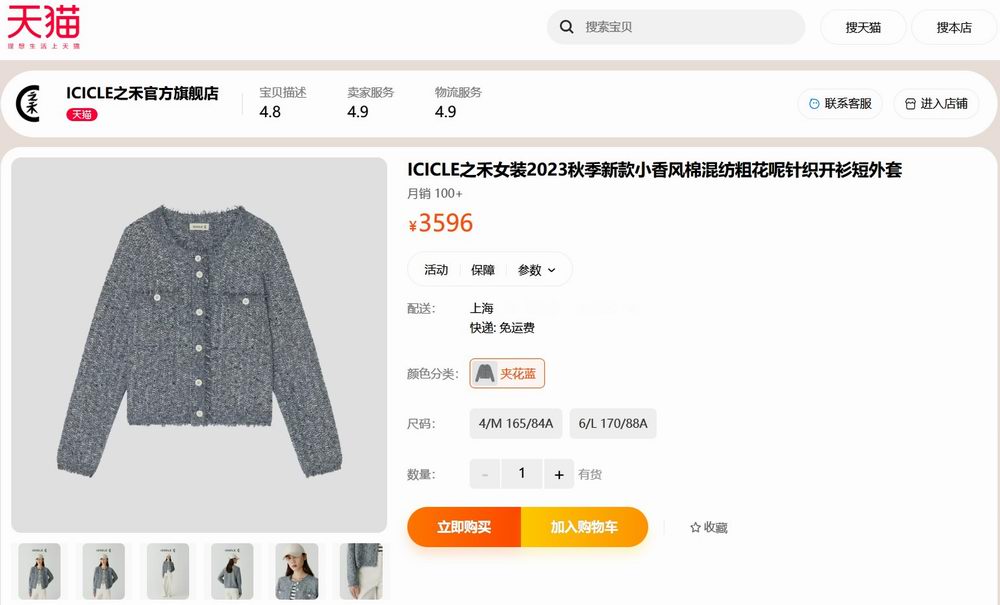Click the ICICLE store logo
1000x605 pixels.
tap(28, 103)
